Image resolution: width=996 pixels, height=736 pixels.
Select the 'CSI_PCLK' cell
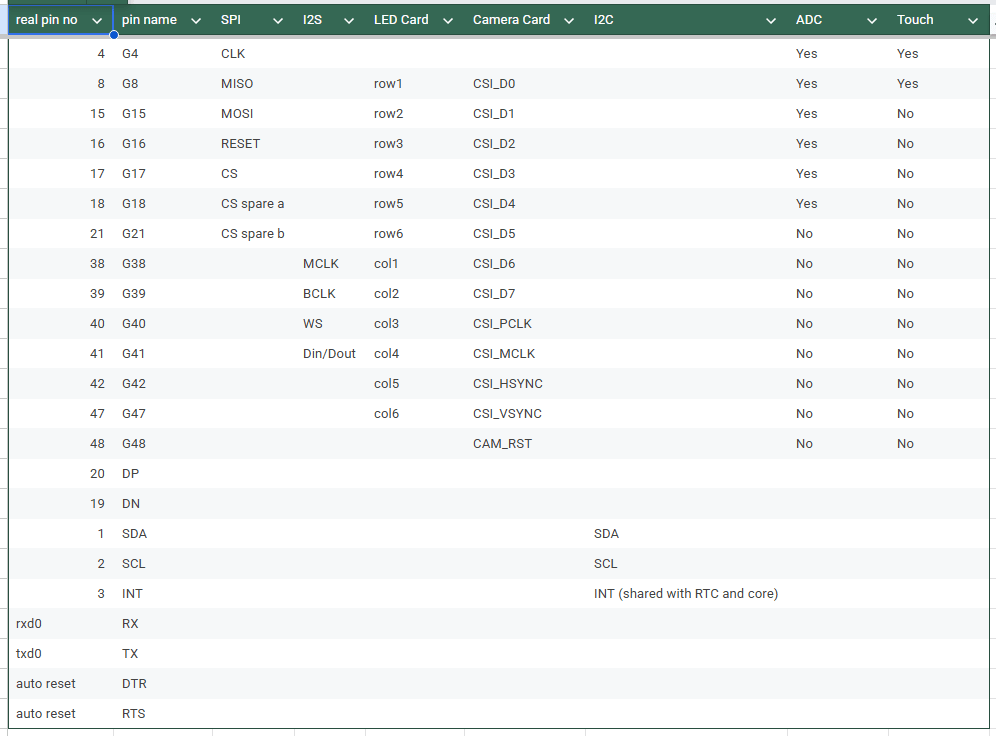click(x=527, y=324)
